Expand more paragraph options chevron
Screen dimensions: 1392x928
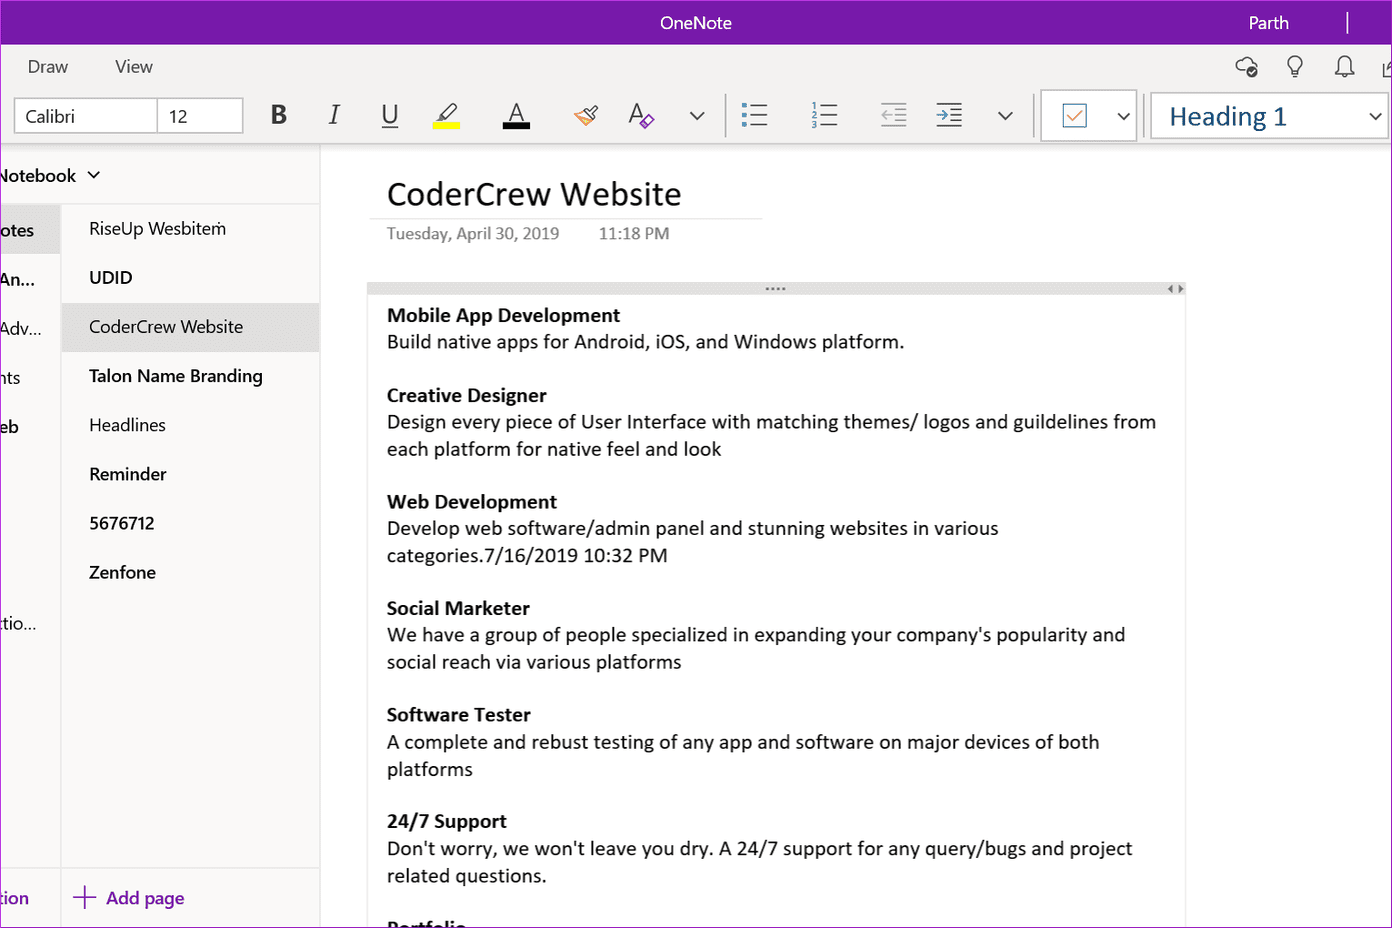tap(1005, 116)
